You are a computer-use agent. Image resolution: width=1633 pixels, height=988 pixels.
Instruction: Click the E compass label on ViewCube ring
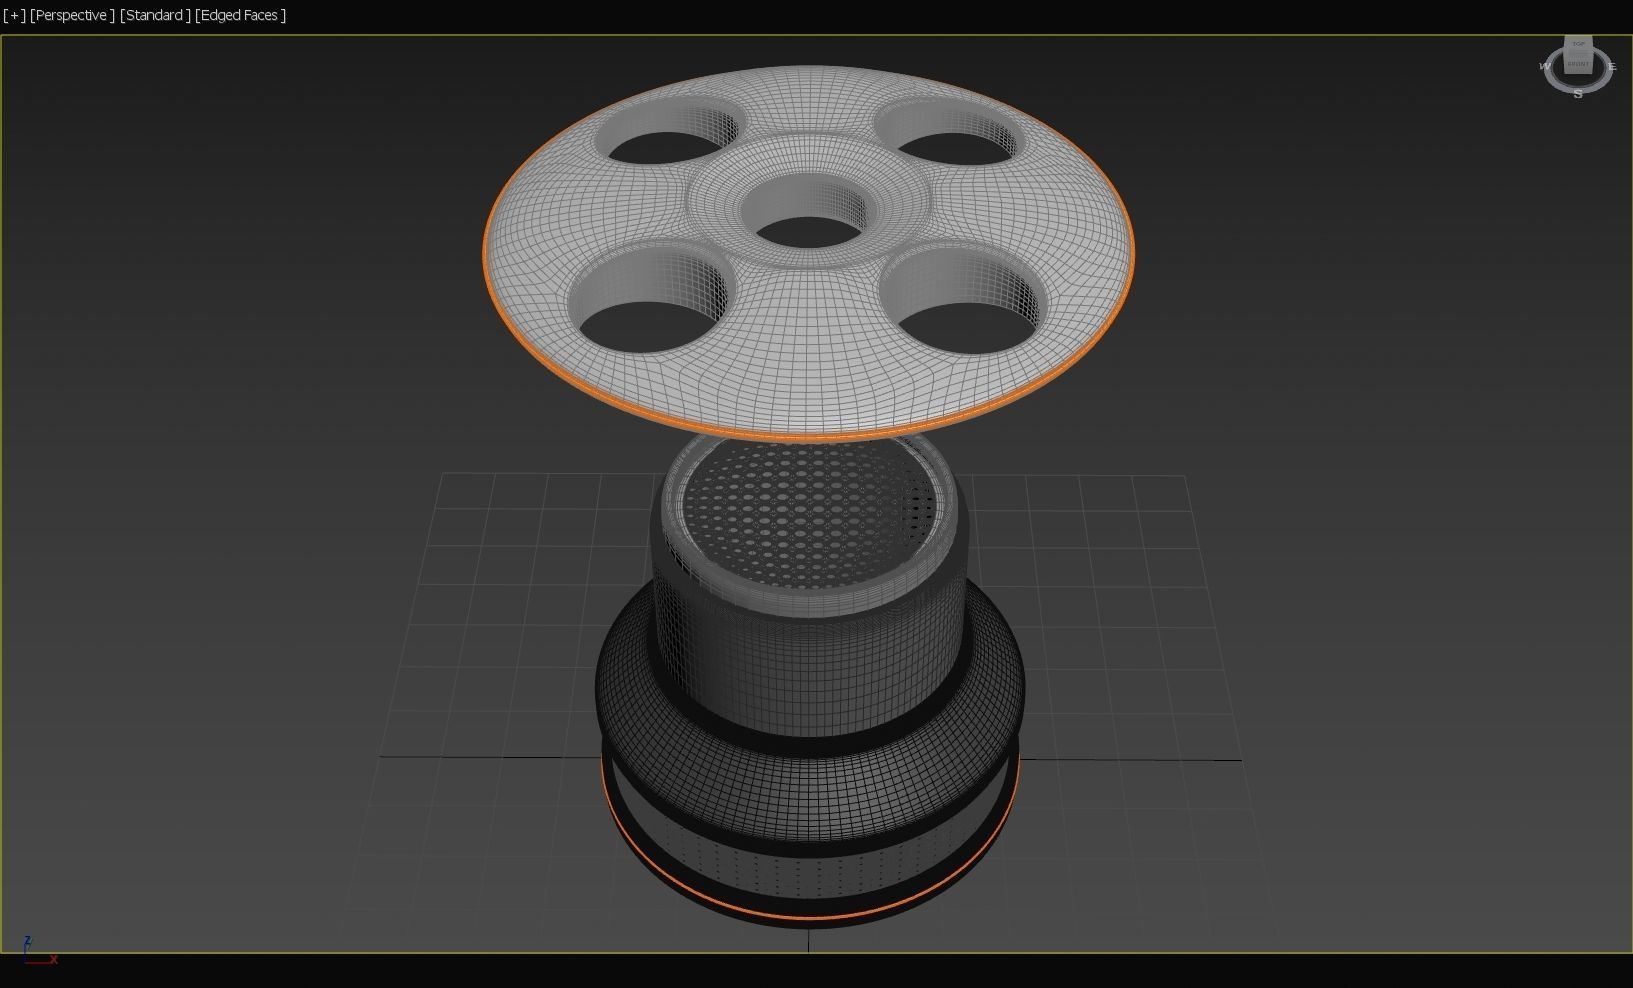point(1611,67)
